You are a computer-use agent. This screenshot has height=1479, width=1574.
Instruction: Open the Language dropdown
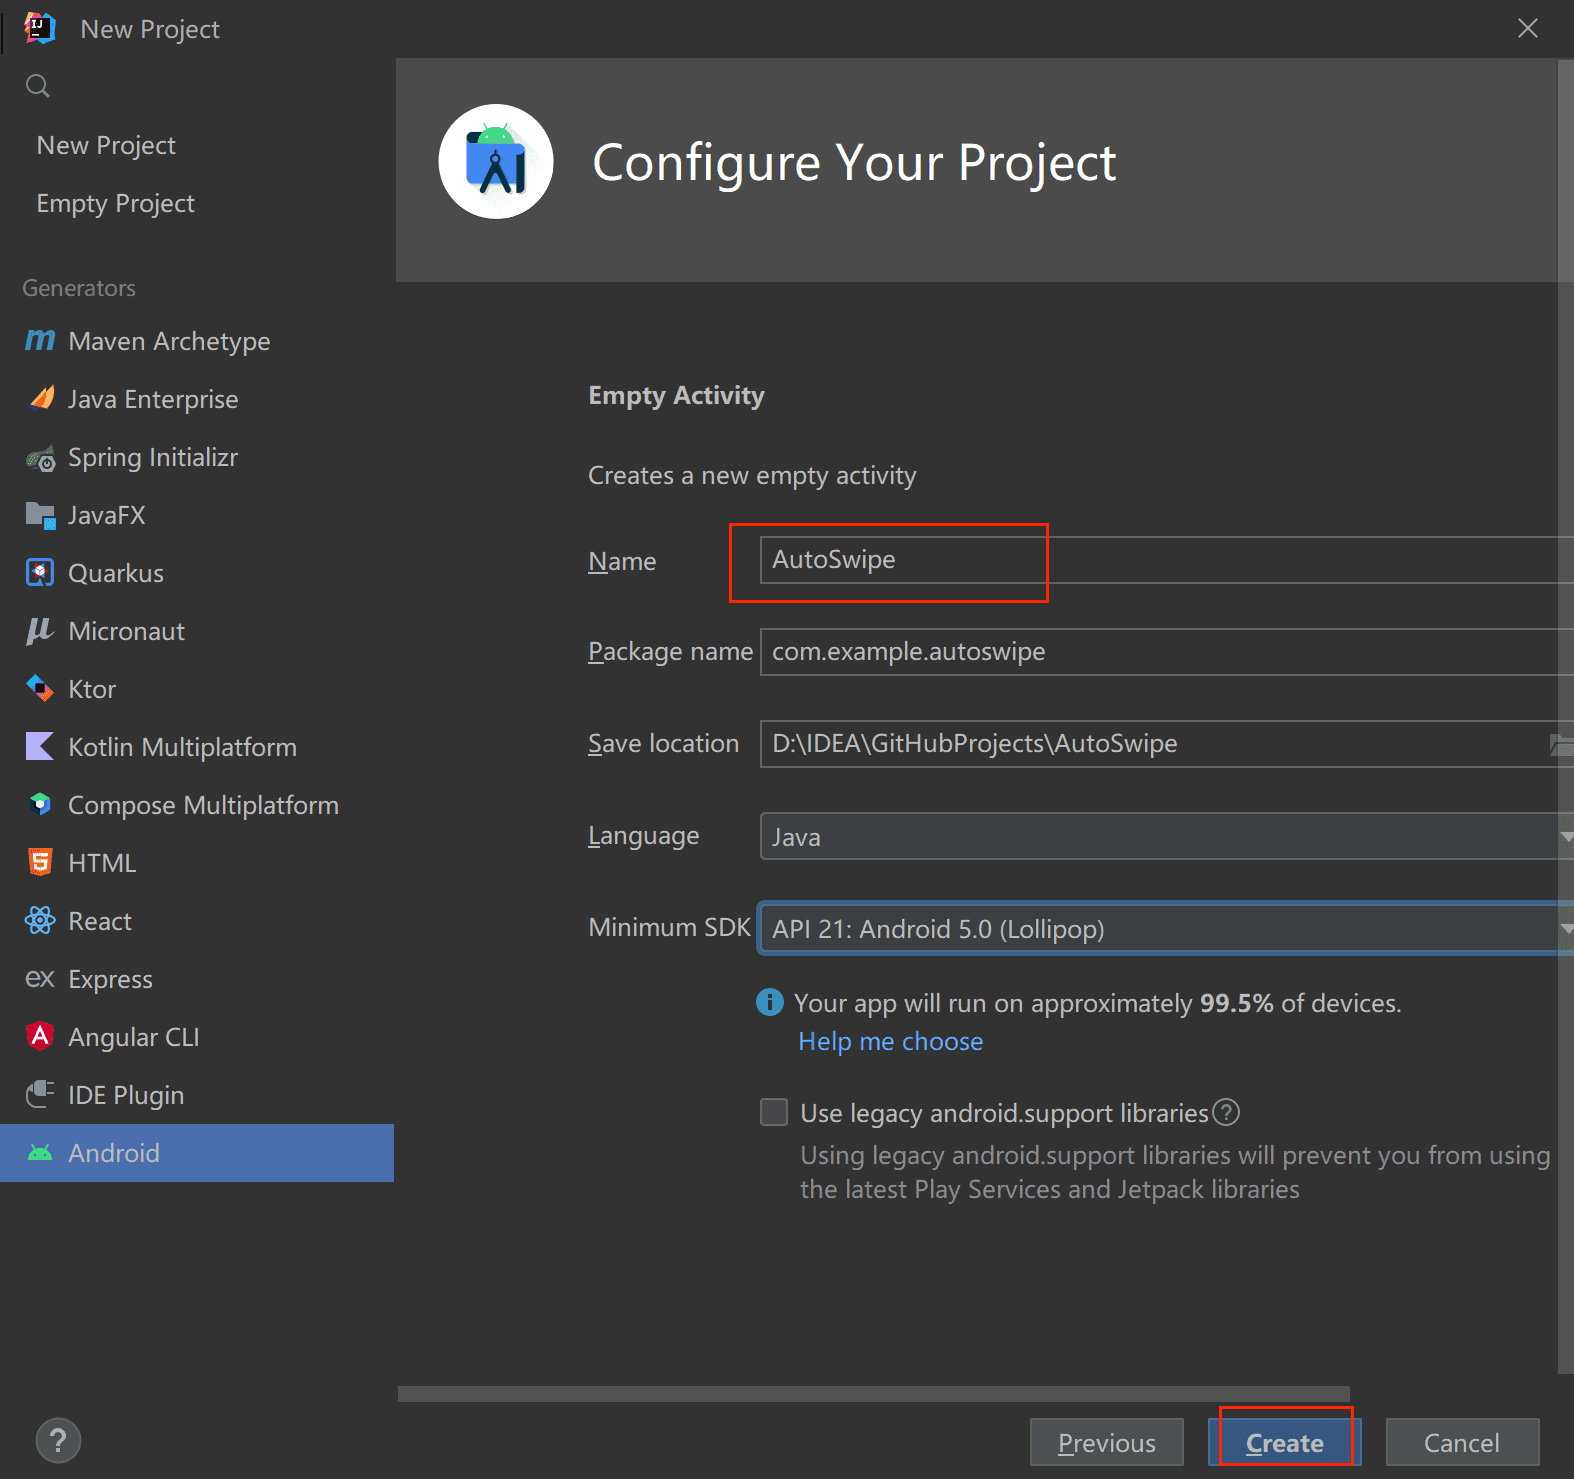coord(1167,836)
